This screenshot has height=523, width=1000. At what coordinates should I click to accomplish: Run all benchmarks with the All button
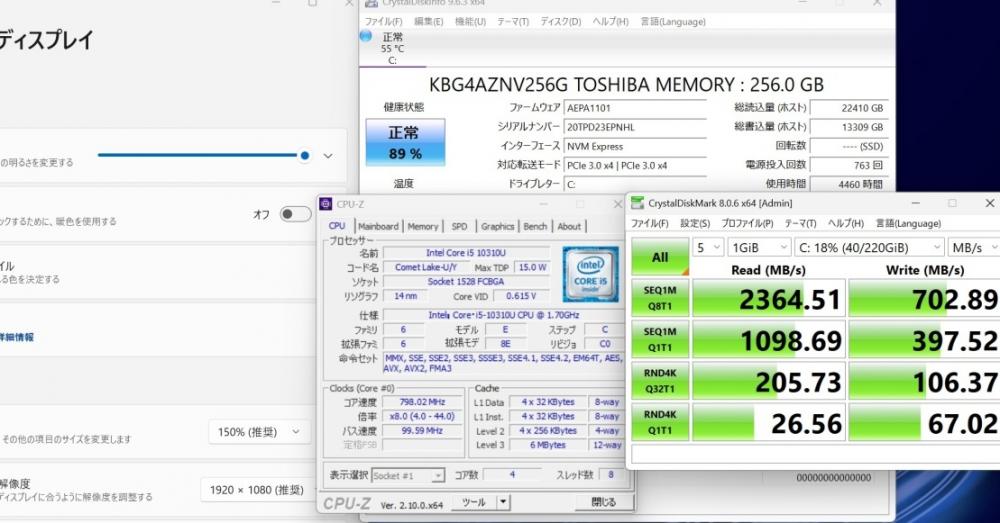(660, 257)
